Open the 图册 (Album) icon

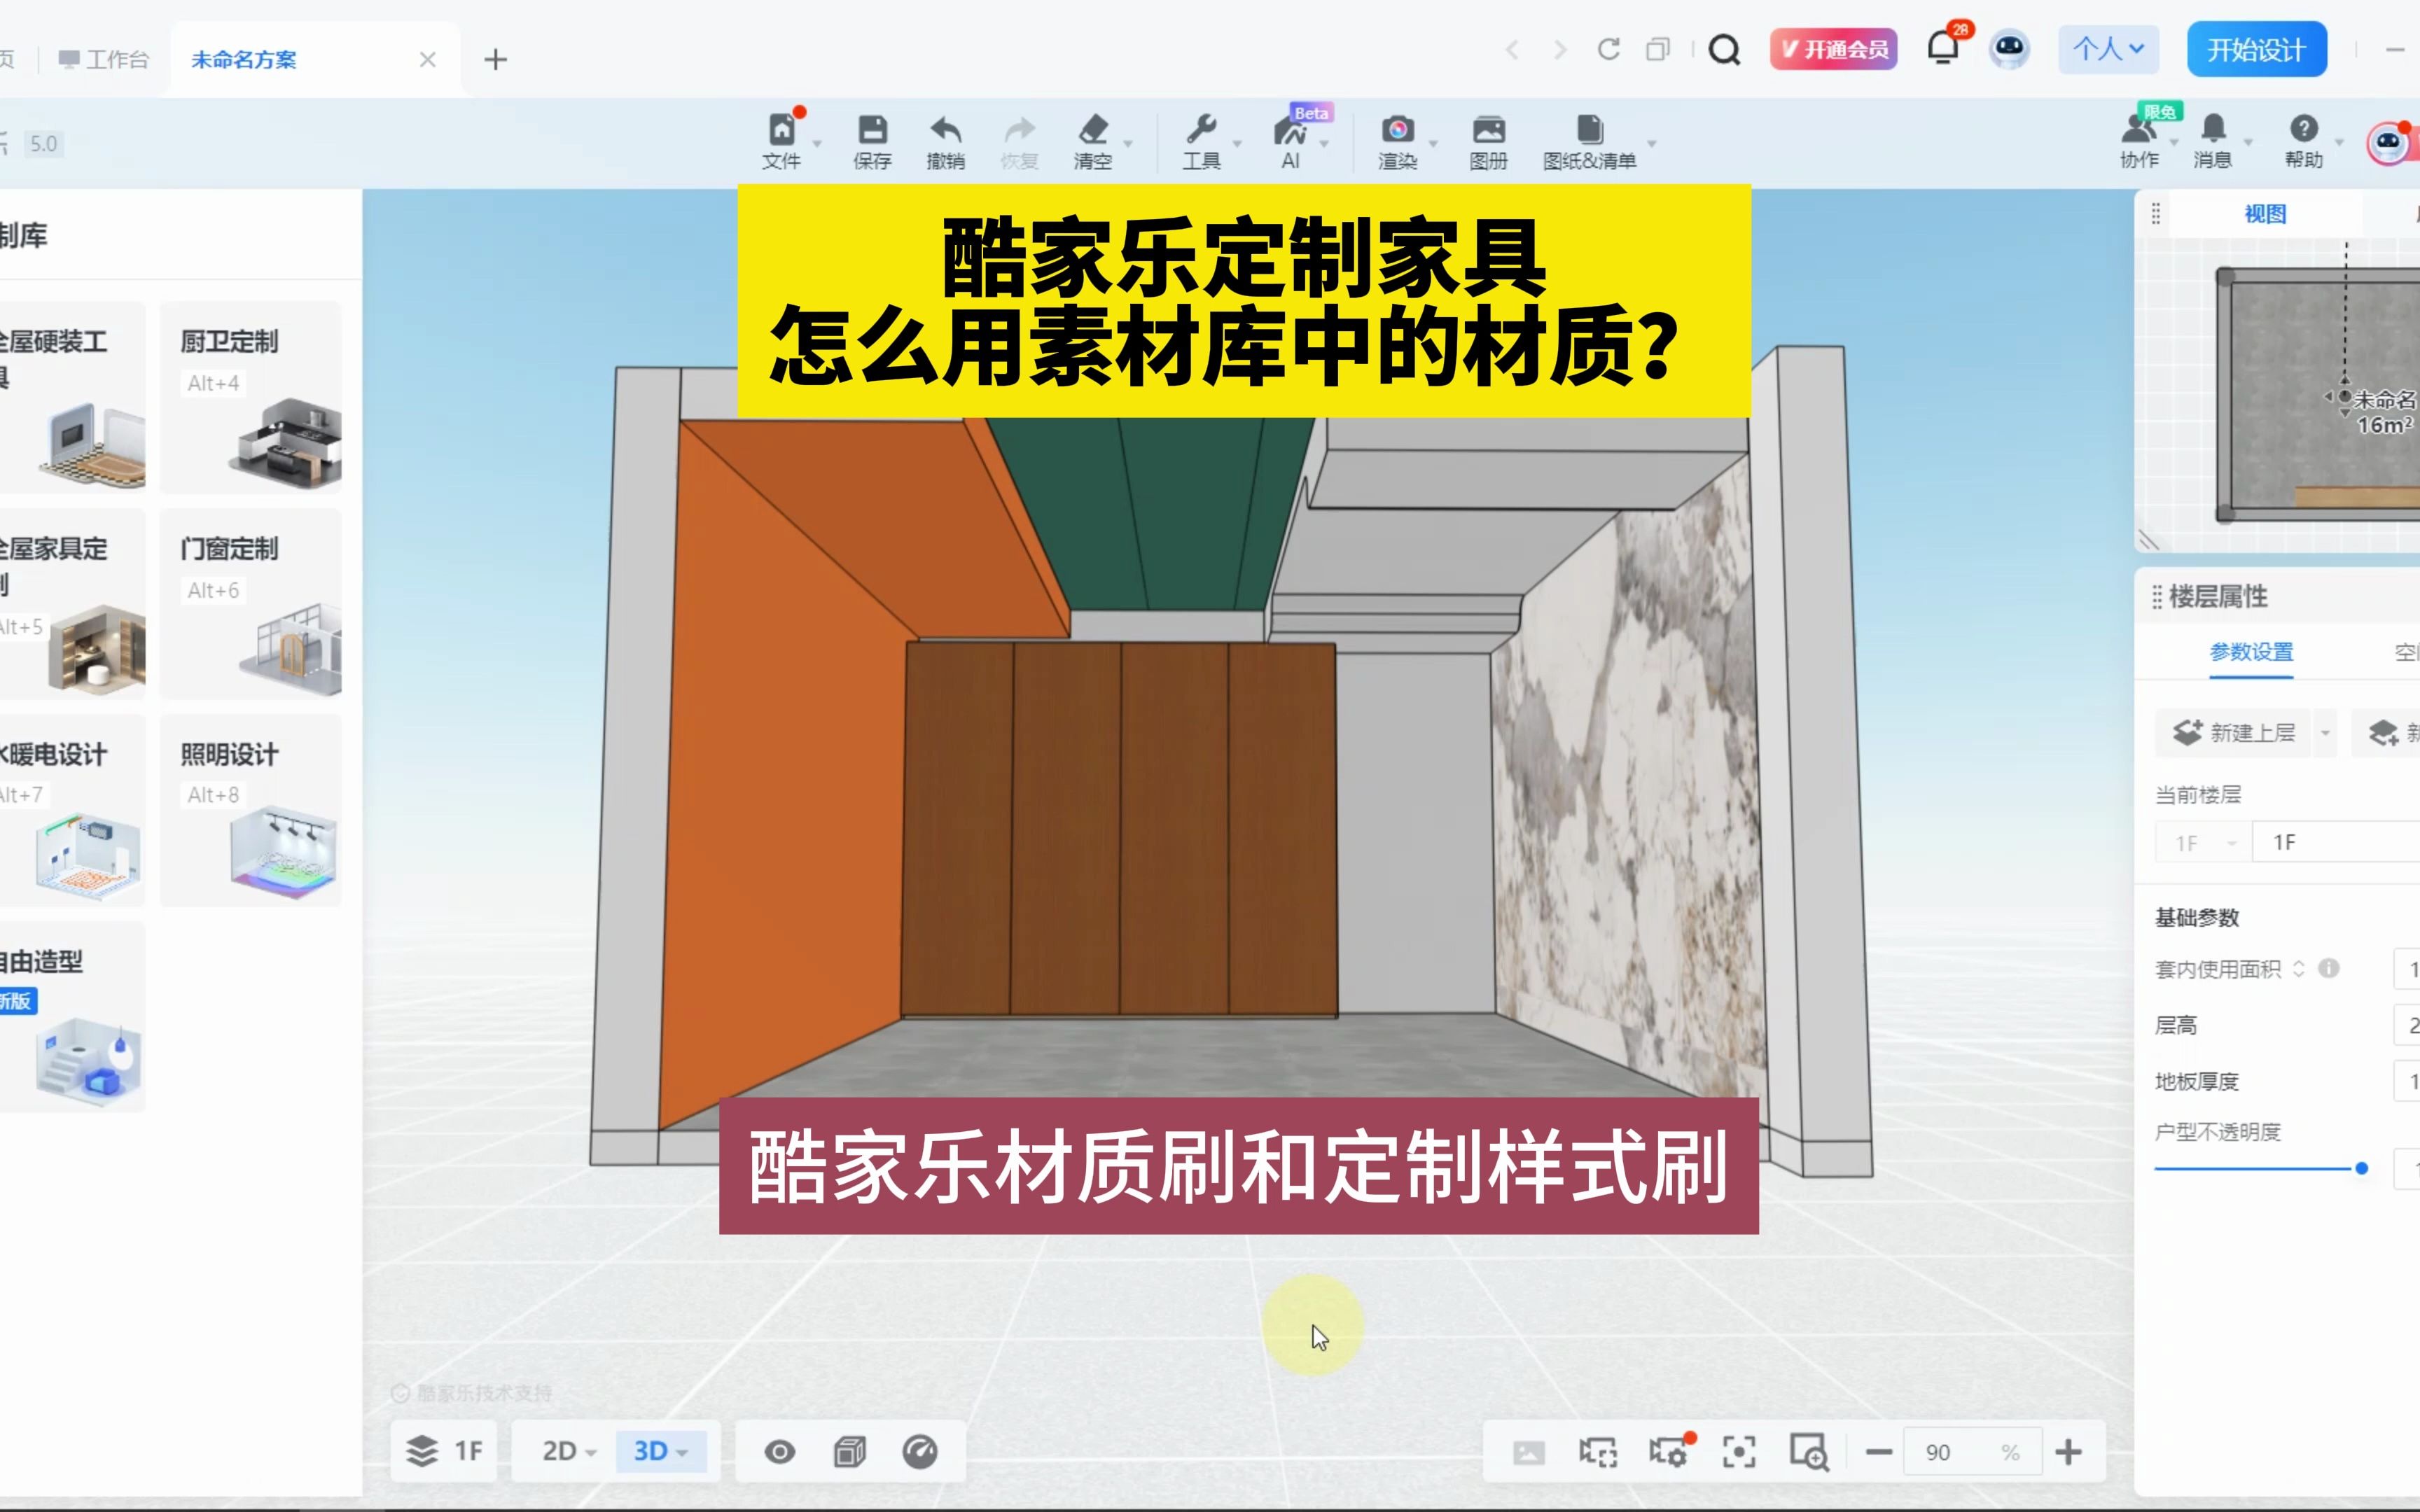click(1488, 130)
